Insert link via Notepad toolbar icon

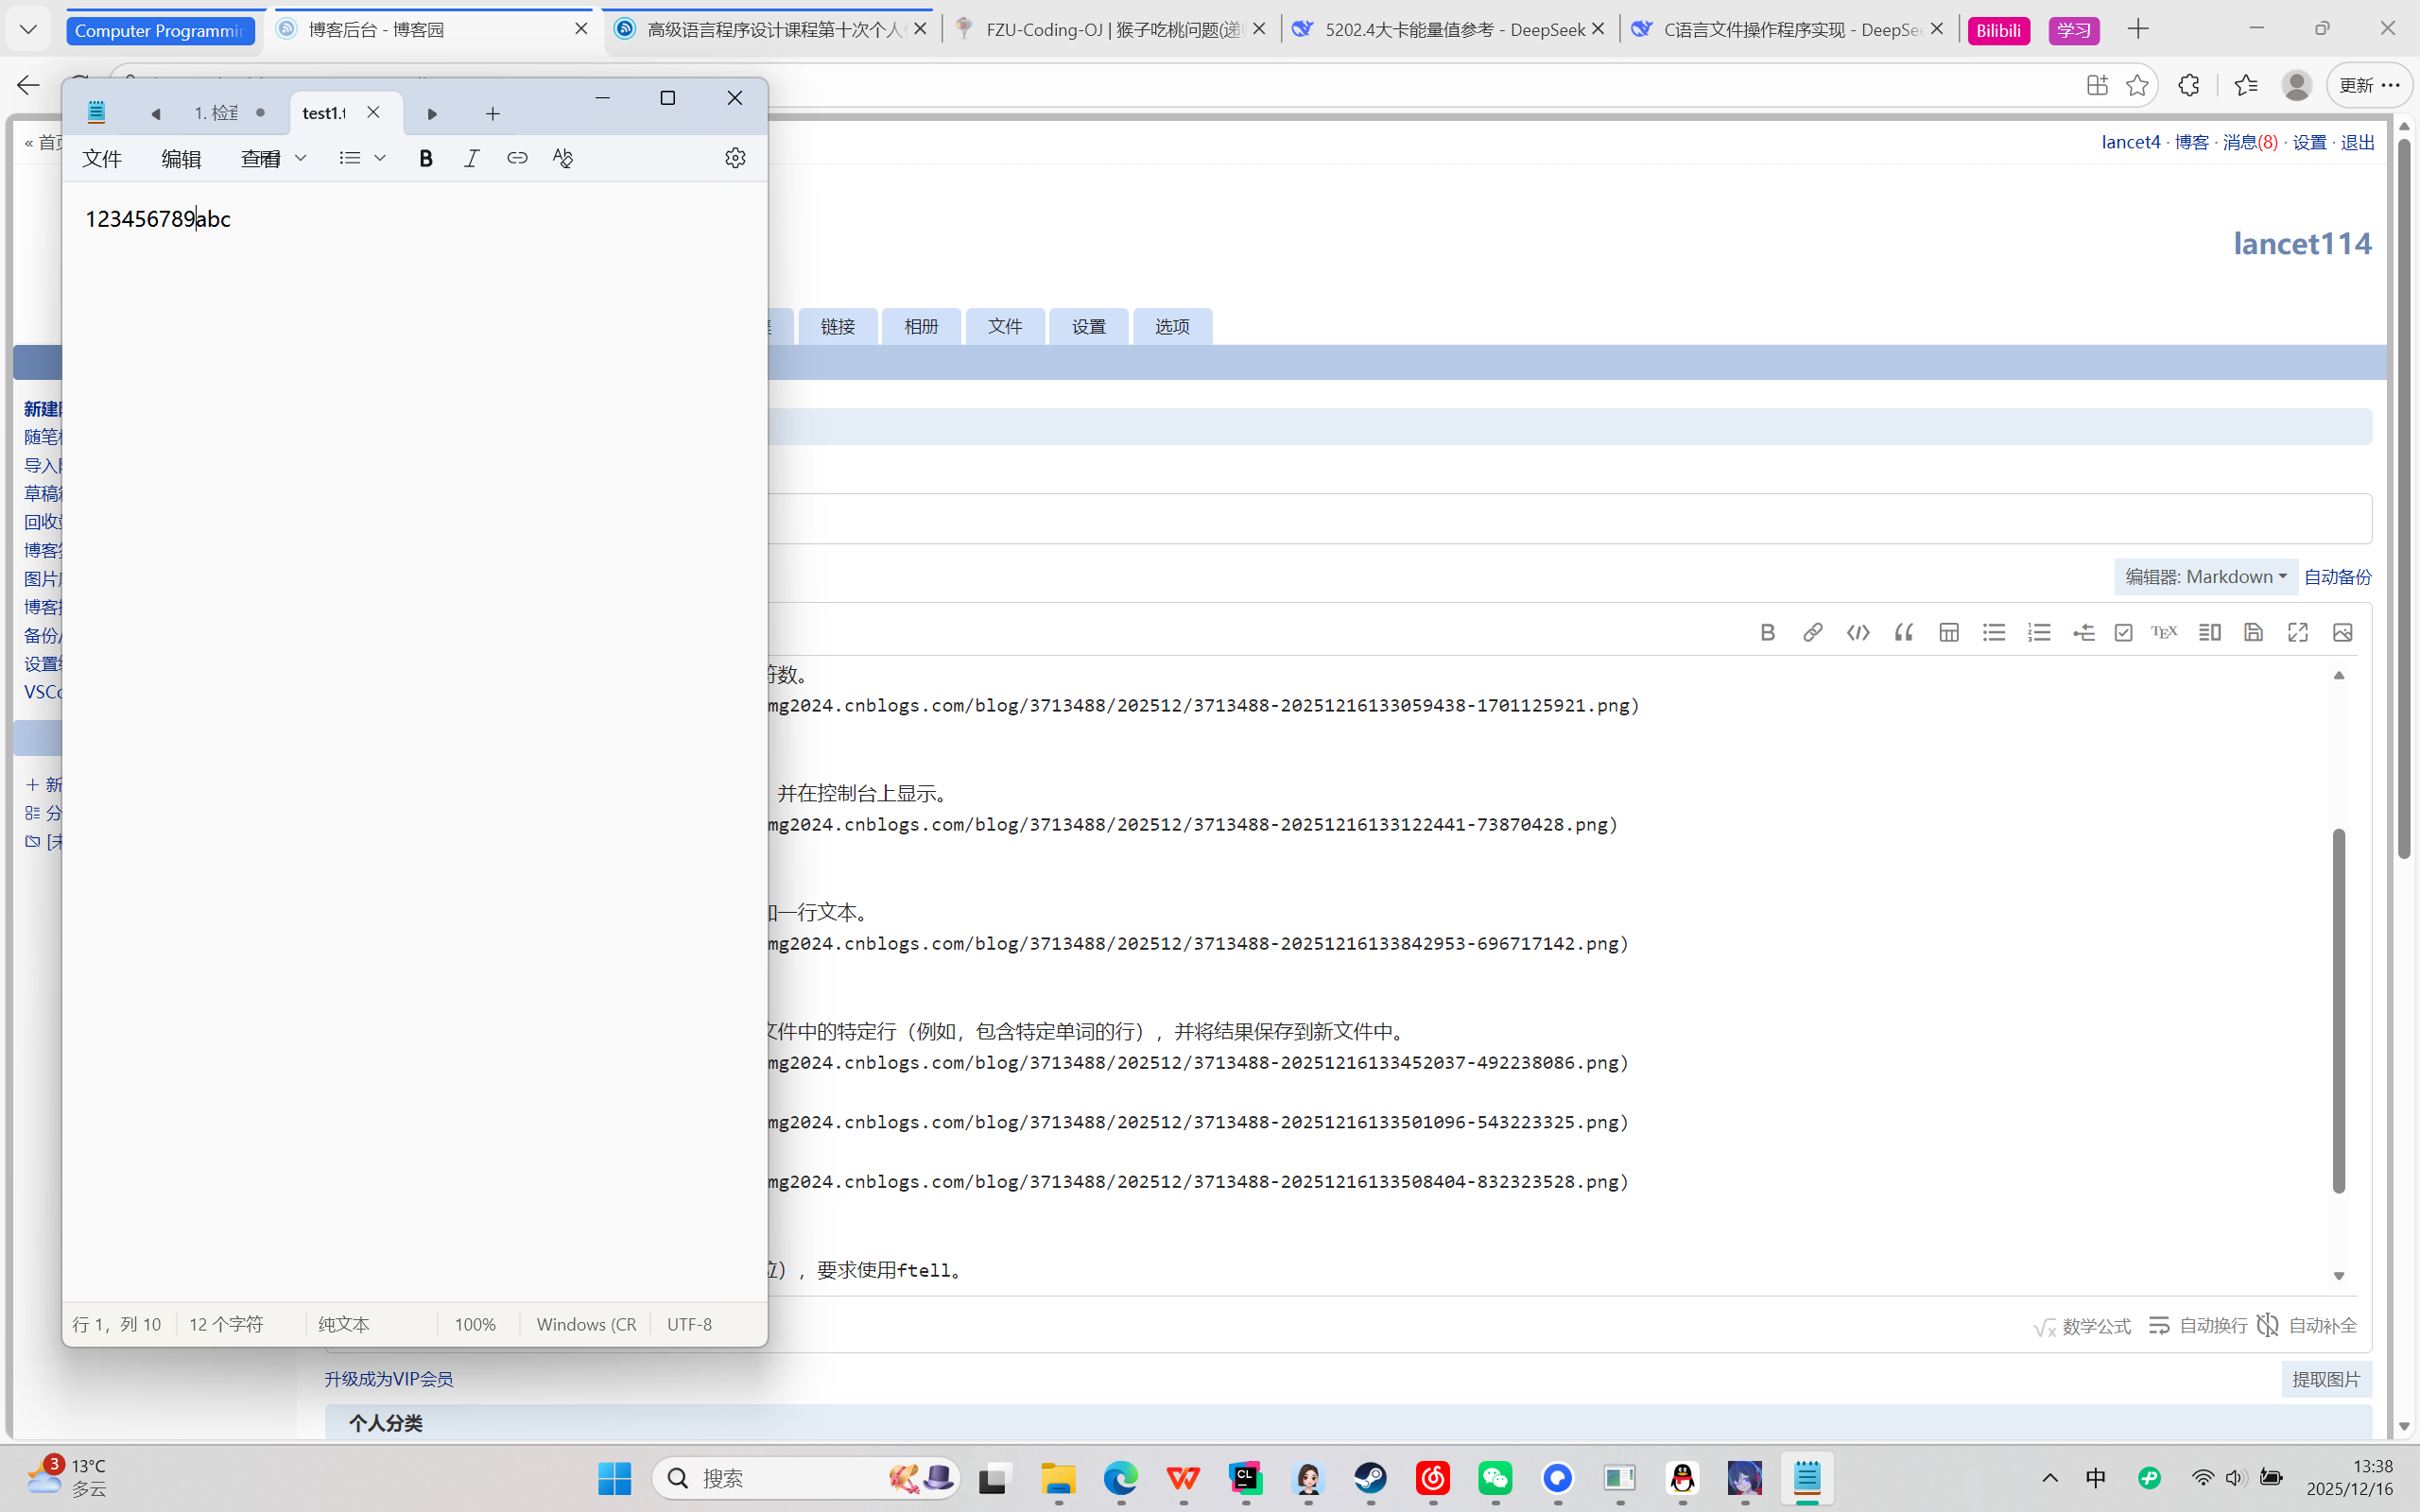[x=517, y=158]
